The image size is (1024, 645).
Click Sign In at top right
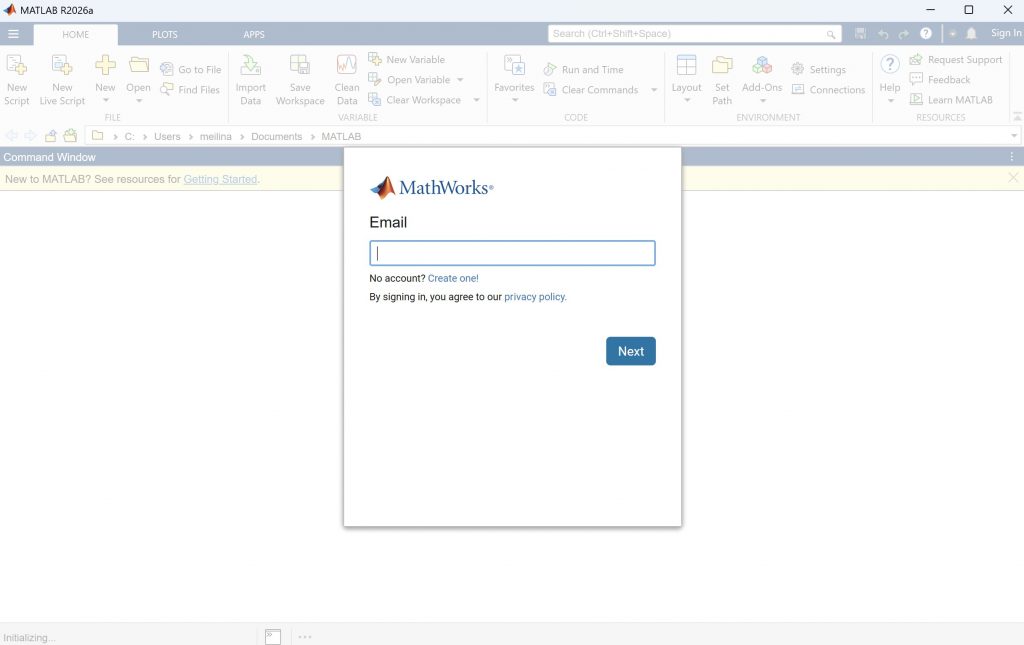(x=1006, y=33)
